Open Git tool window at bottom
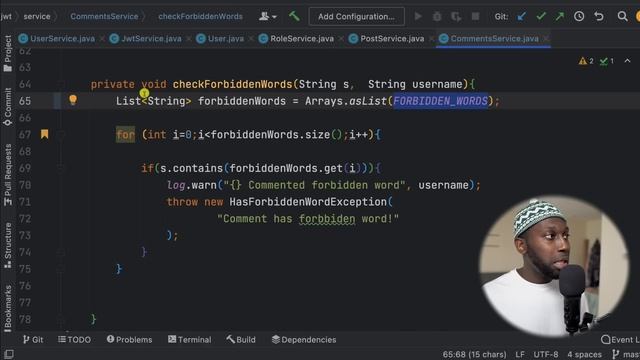640x360 pixels. [x=33, y=340]
